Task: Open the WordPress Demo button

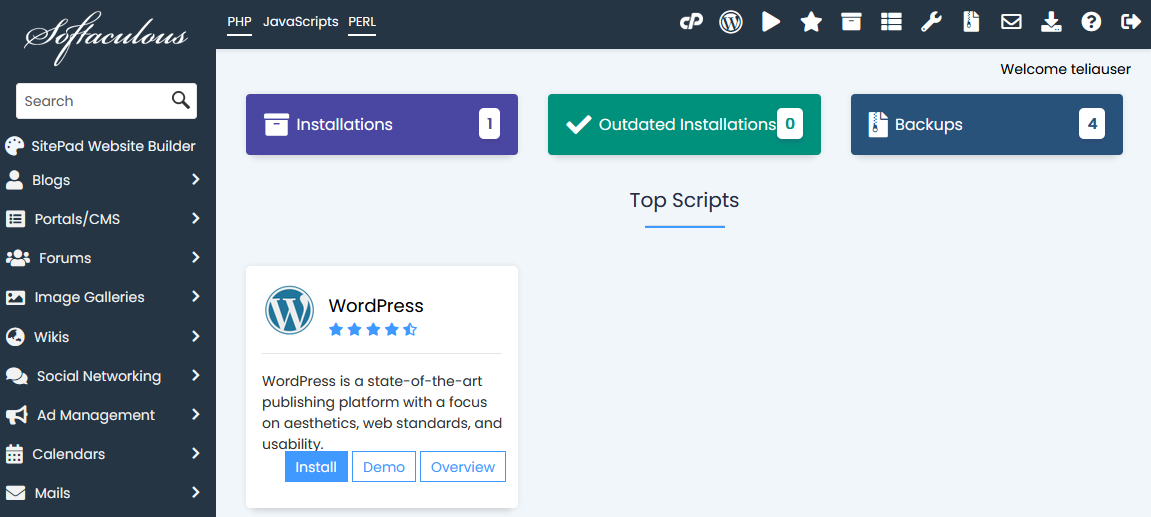Action: coord(384,467)
